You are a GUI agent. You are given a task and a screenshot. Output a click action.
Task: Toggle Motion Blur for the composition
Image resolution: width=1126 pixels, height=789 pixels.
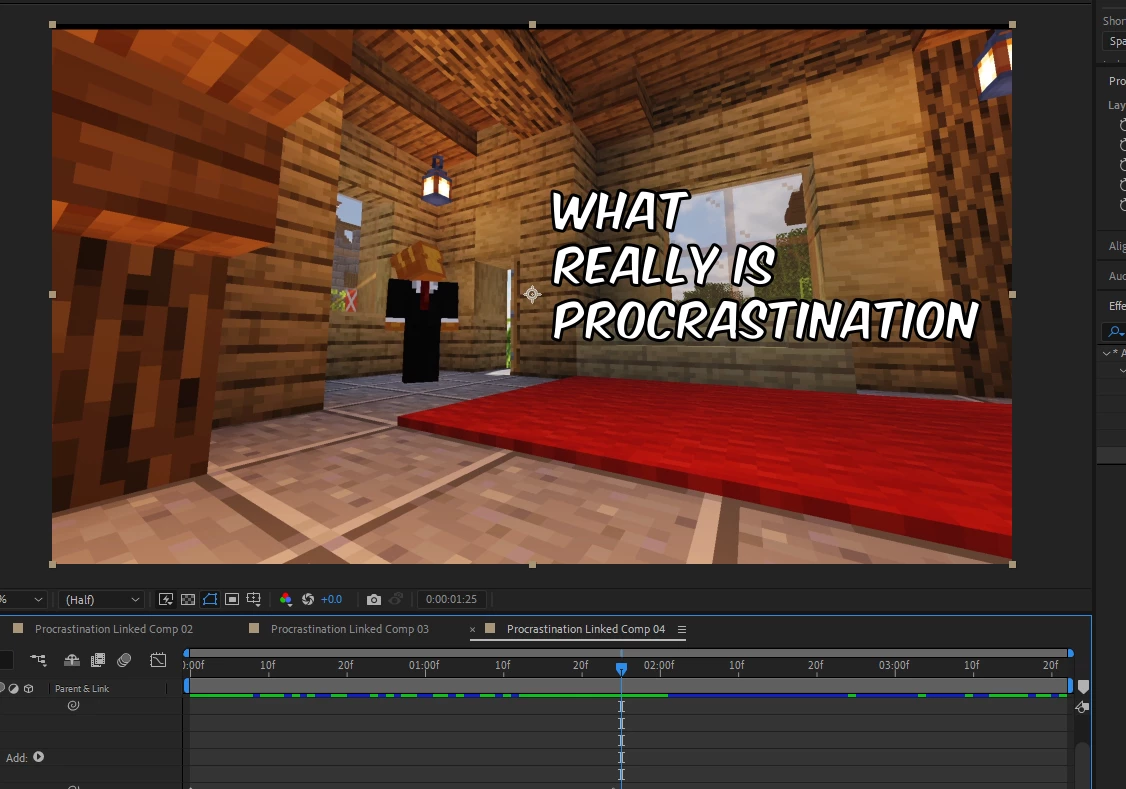tap(124, 660)
